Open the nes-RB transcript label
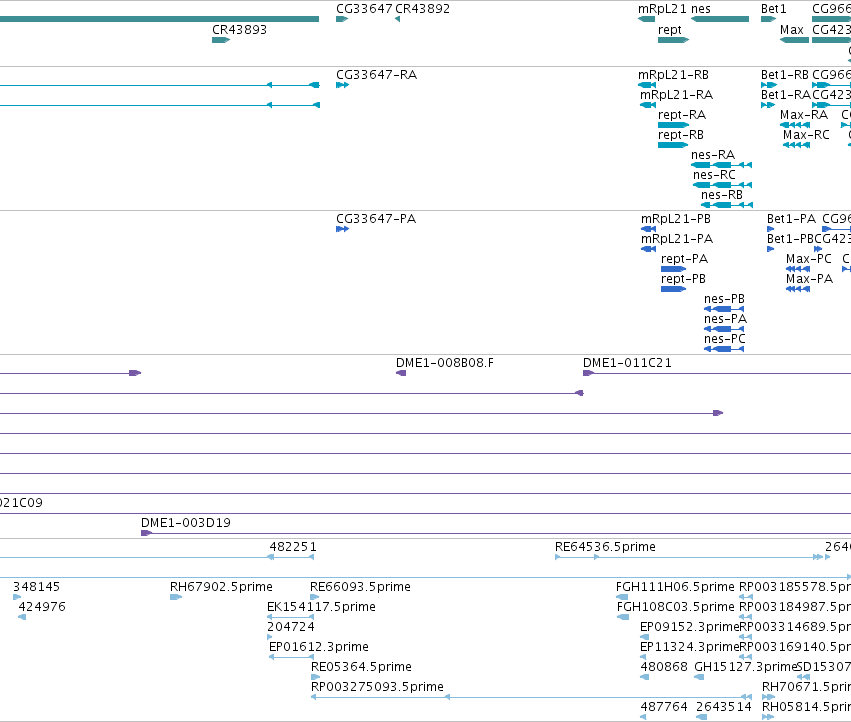 pyautogui.click(x=721, y=195)
